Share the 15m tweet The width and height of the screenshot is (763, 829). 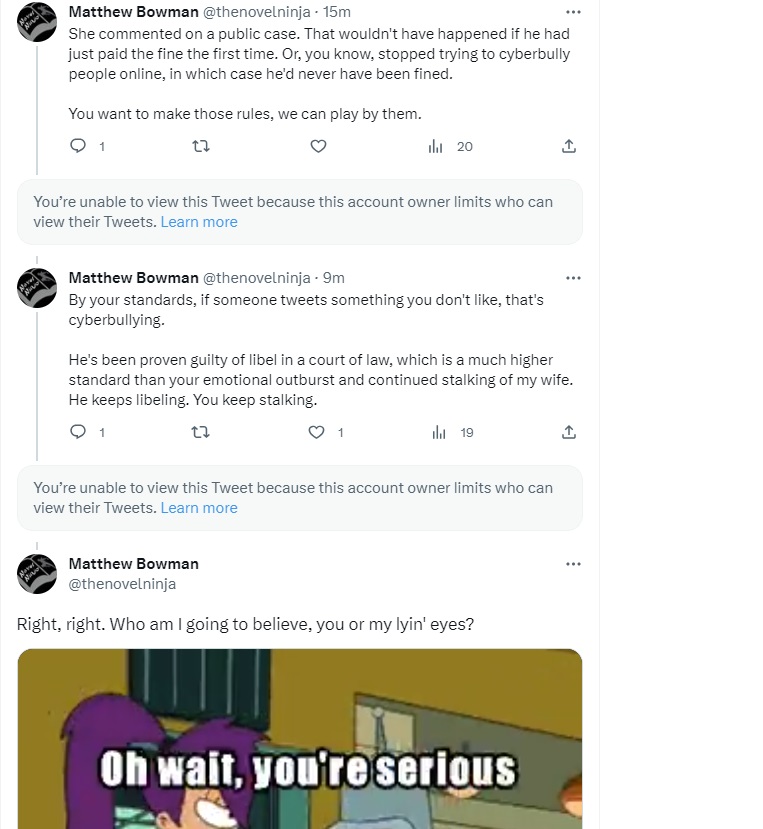[569, 146]
